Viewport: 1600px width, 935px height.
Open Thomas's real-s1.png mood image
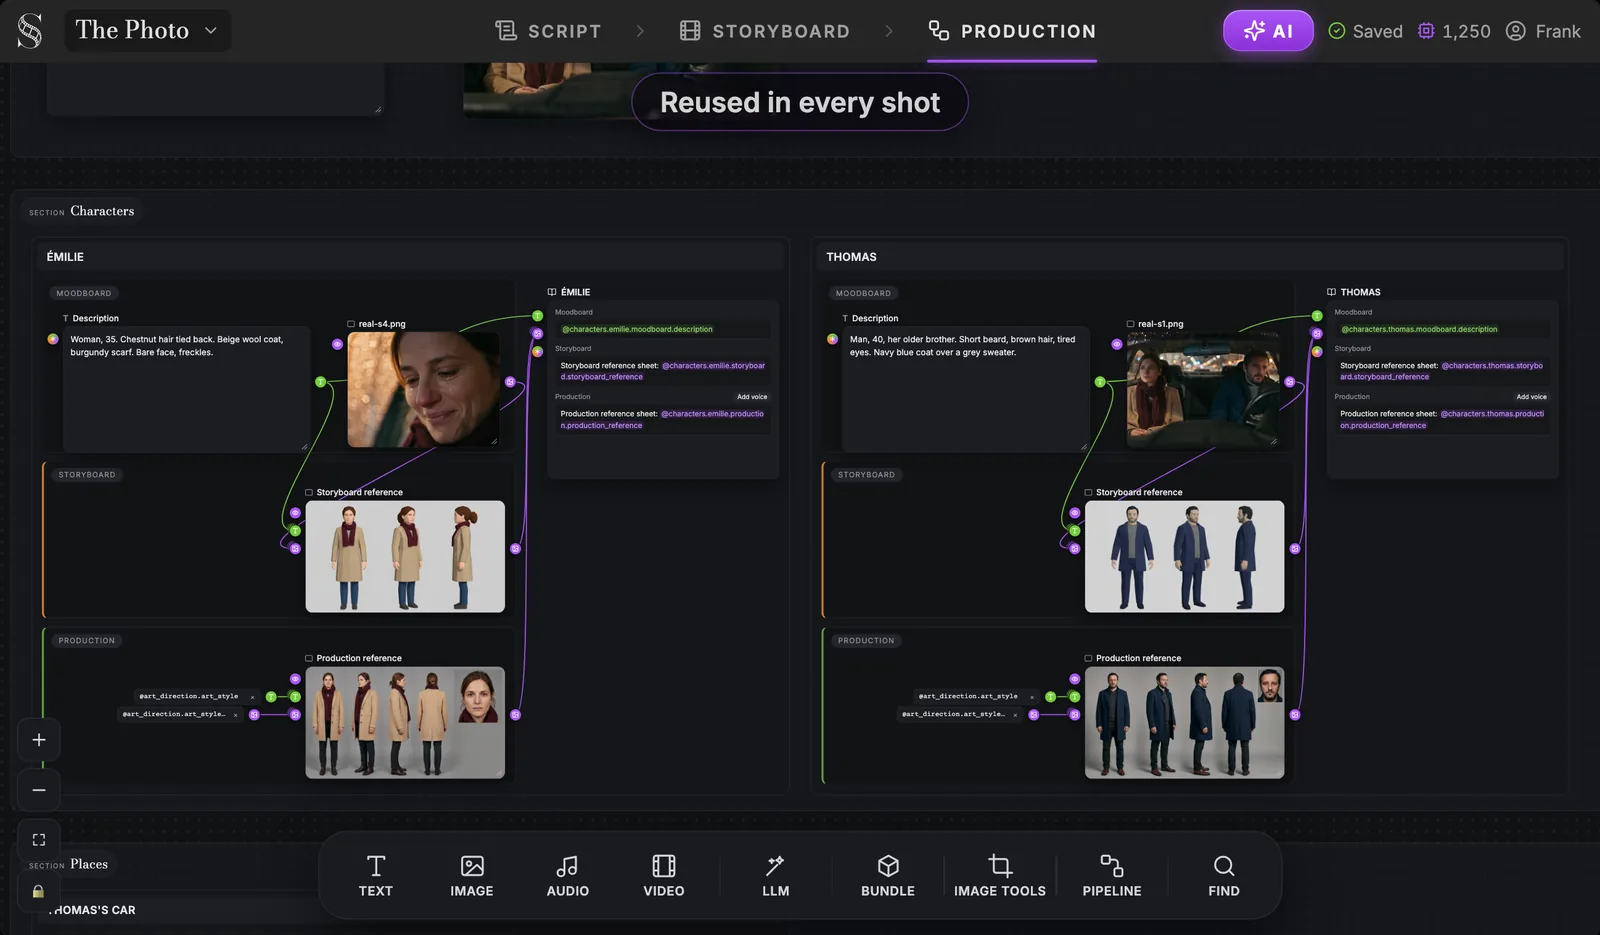1203,389
